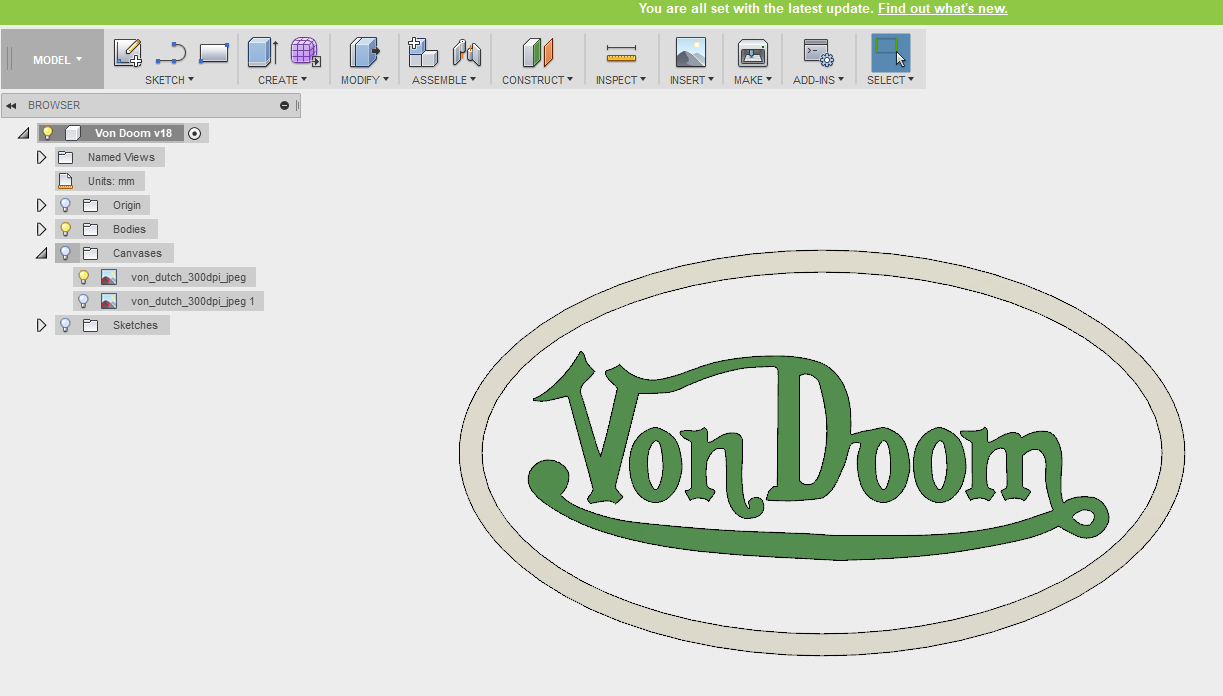Click the Named Views folder icon
Viewport: 1223px width, 696px height.
click(66, 157)
